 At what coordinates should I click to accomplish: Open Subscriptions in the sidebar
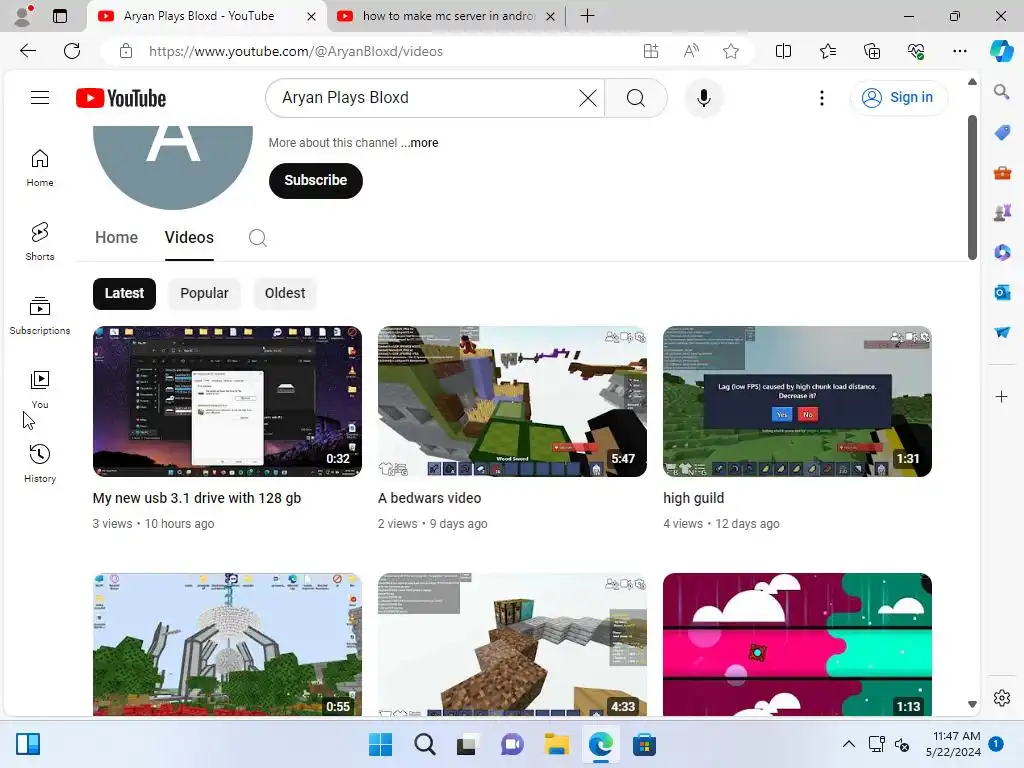40,315
